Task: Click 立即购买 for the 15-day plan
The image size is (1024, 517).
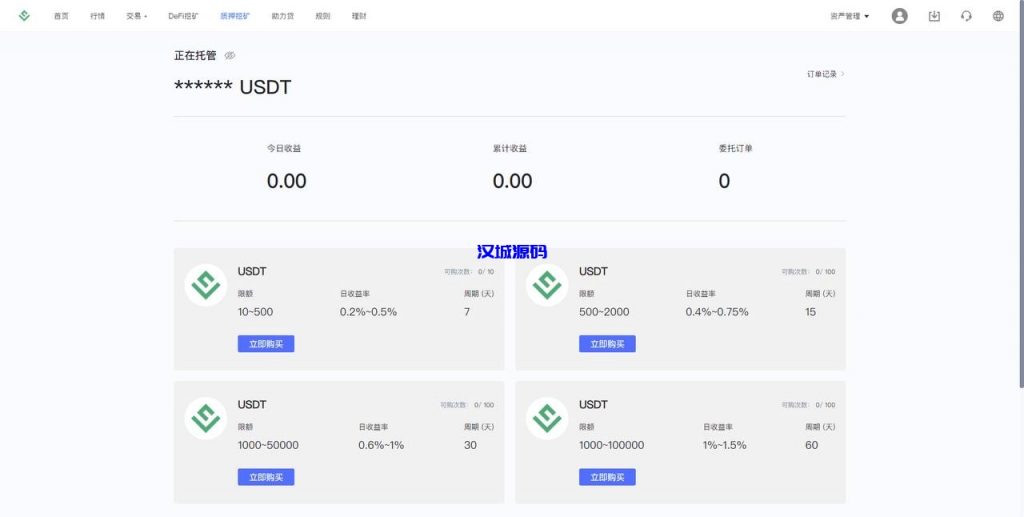Action: pos(607,344)
